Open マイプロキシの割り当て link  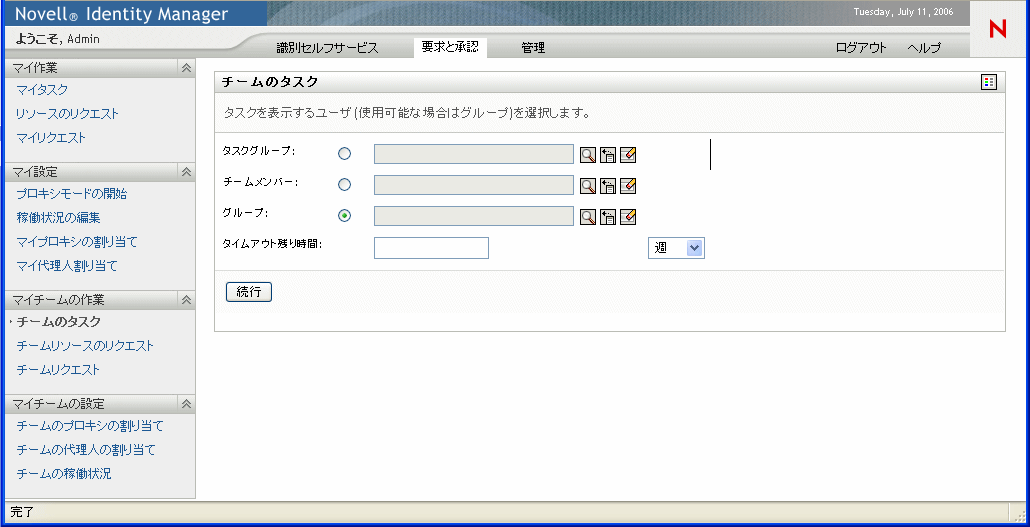77,242
